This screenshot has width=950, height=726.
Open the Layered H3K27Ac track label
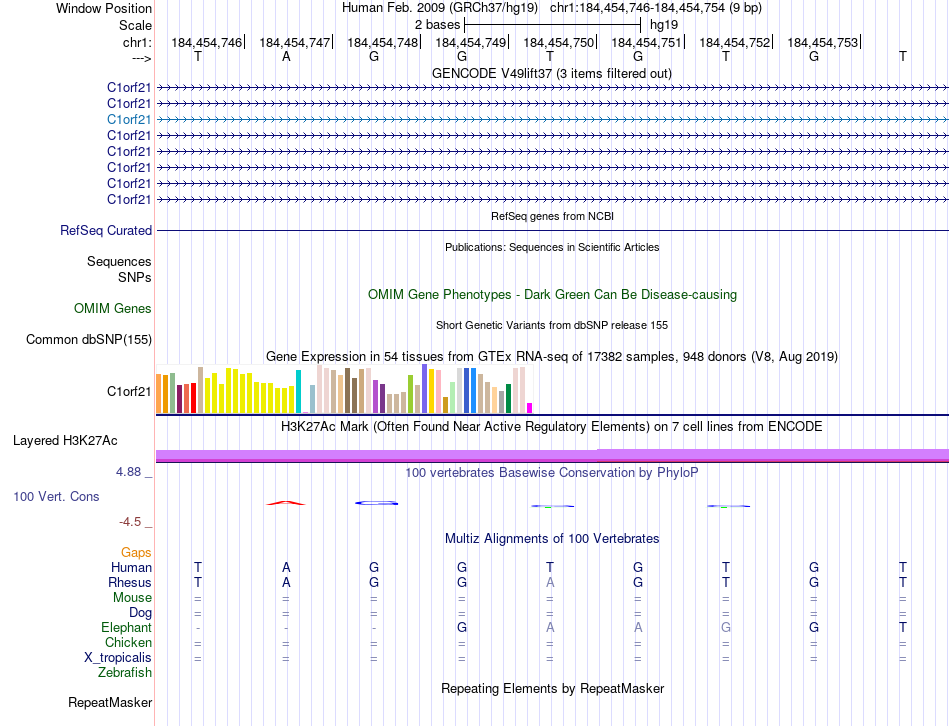point(65,441)
